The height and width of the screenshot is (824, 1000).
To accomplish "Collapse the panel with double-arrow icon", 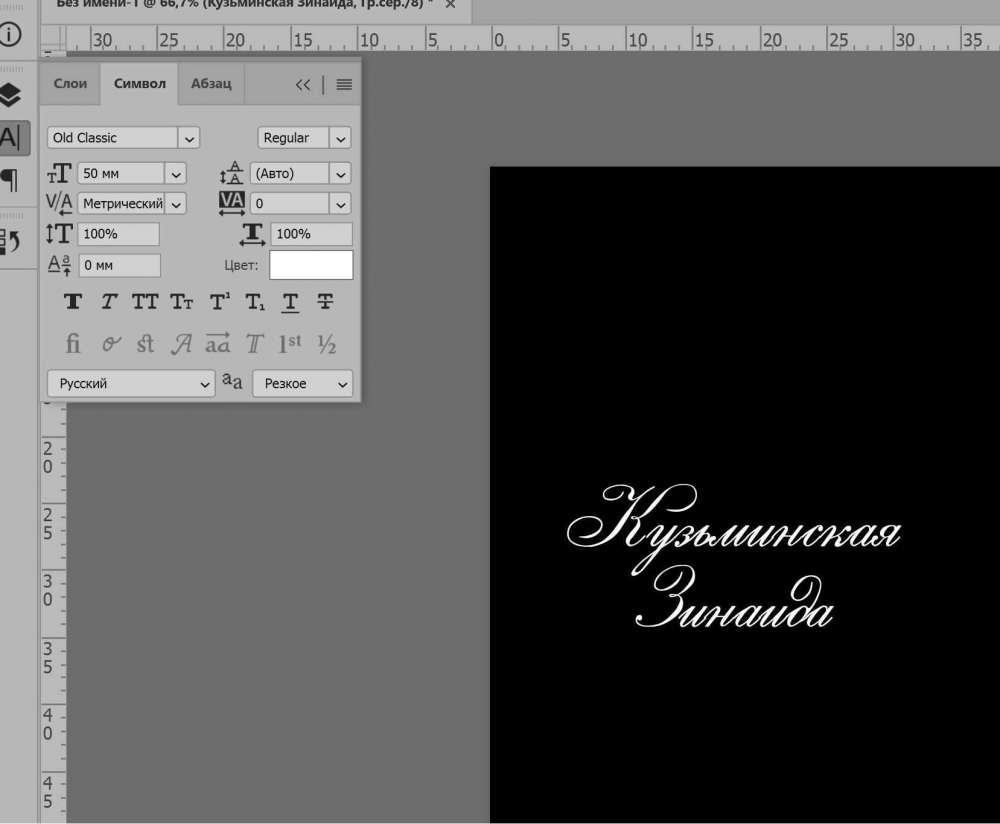I will pos(303,85).
